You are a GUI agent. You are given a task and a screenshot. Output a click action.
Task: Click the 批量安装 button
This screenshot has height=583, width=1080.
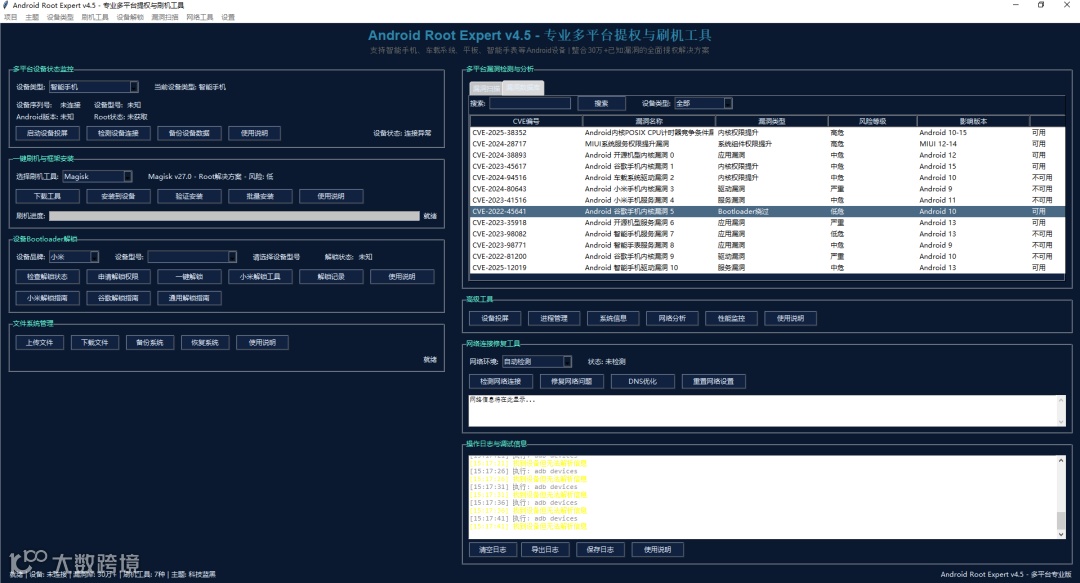260,196
